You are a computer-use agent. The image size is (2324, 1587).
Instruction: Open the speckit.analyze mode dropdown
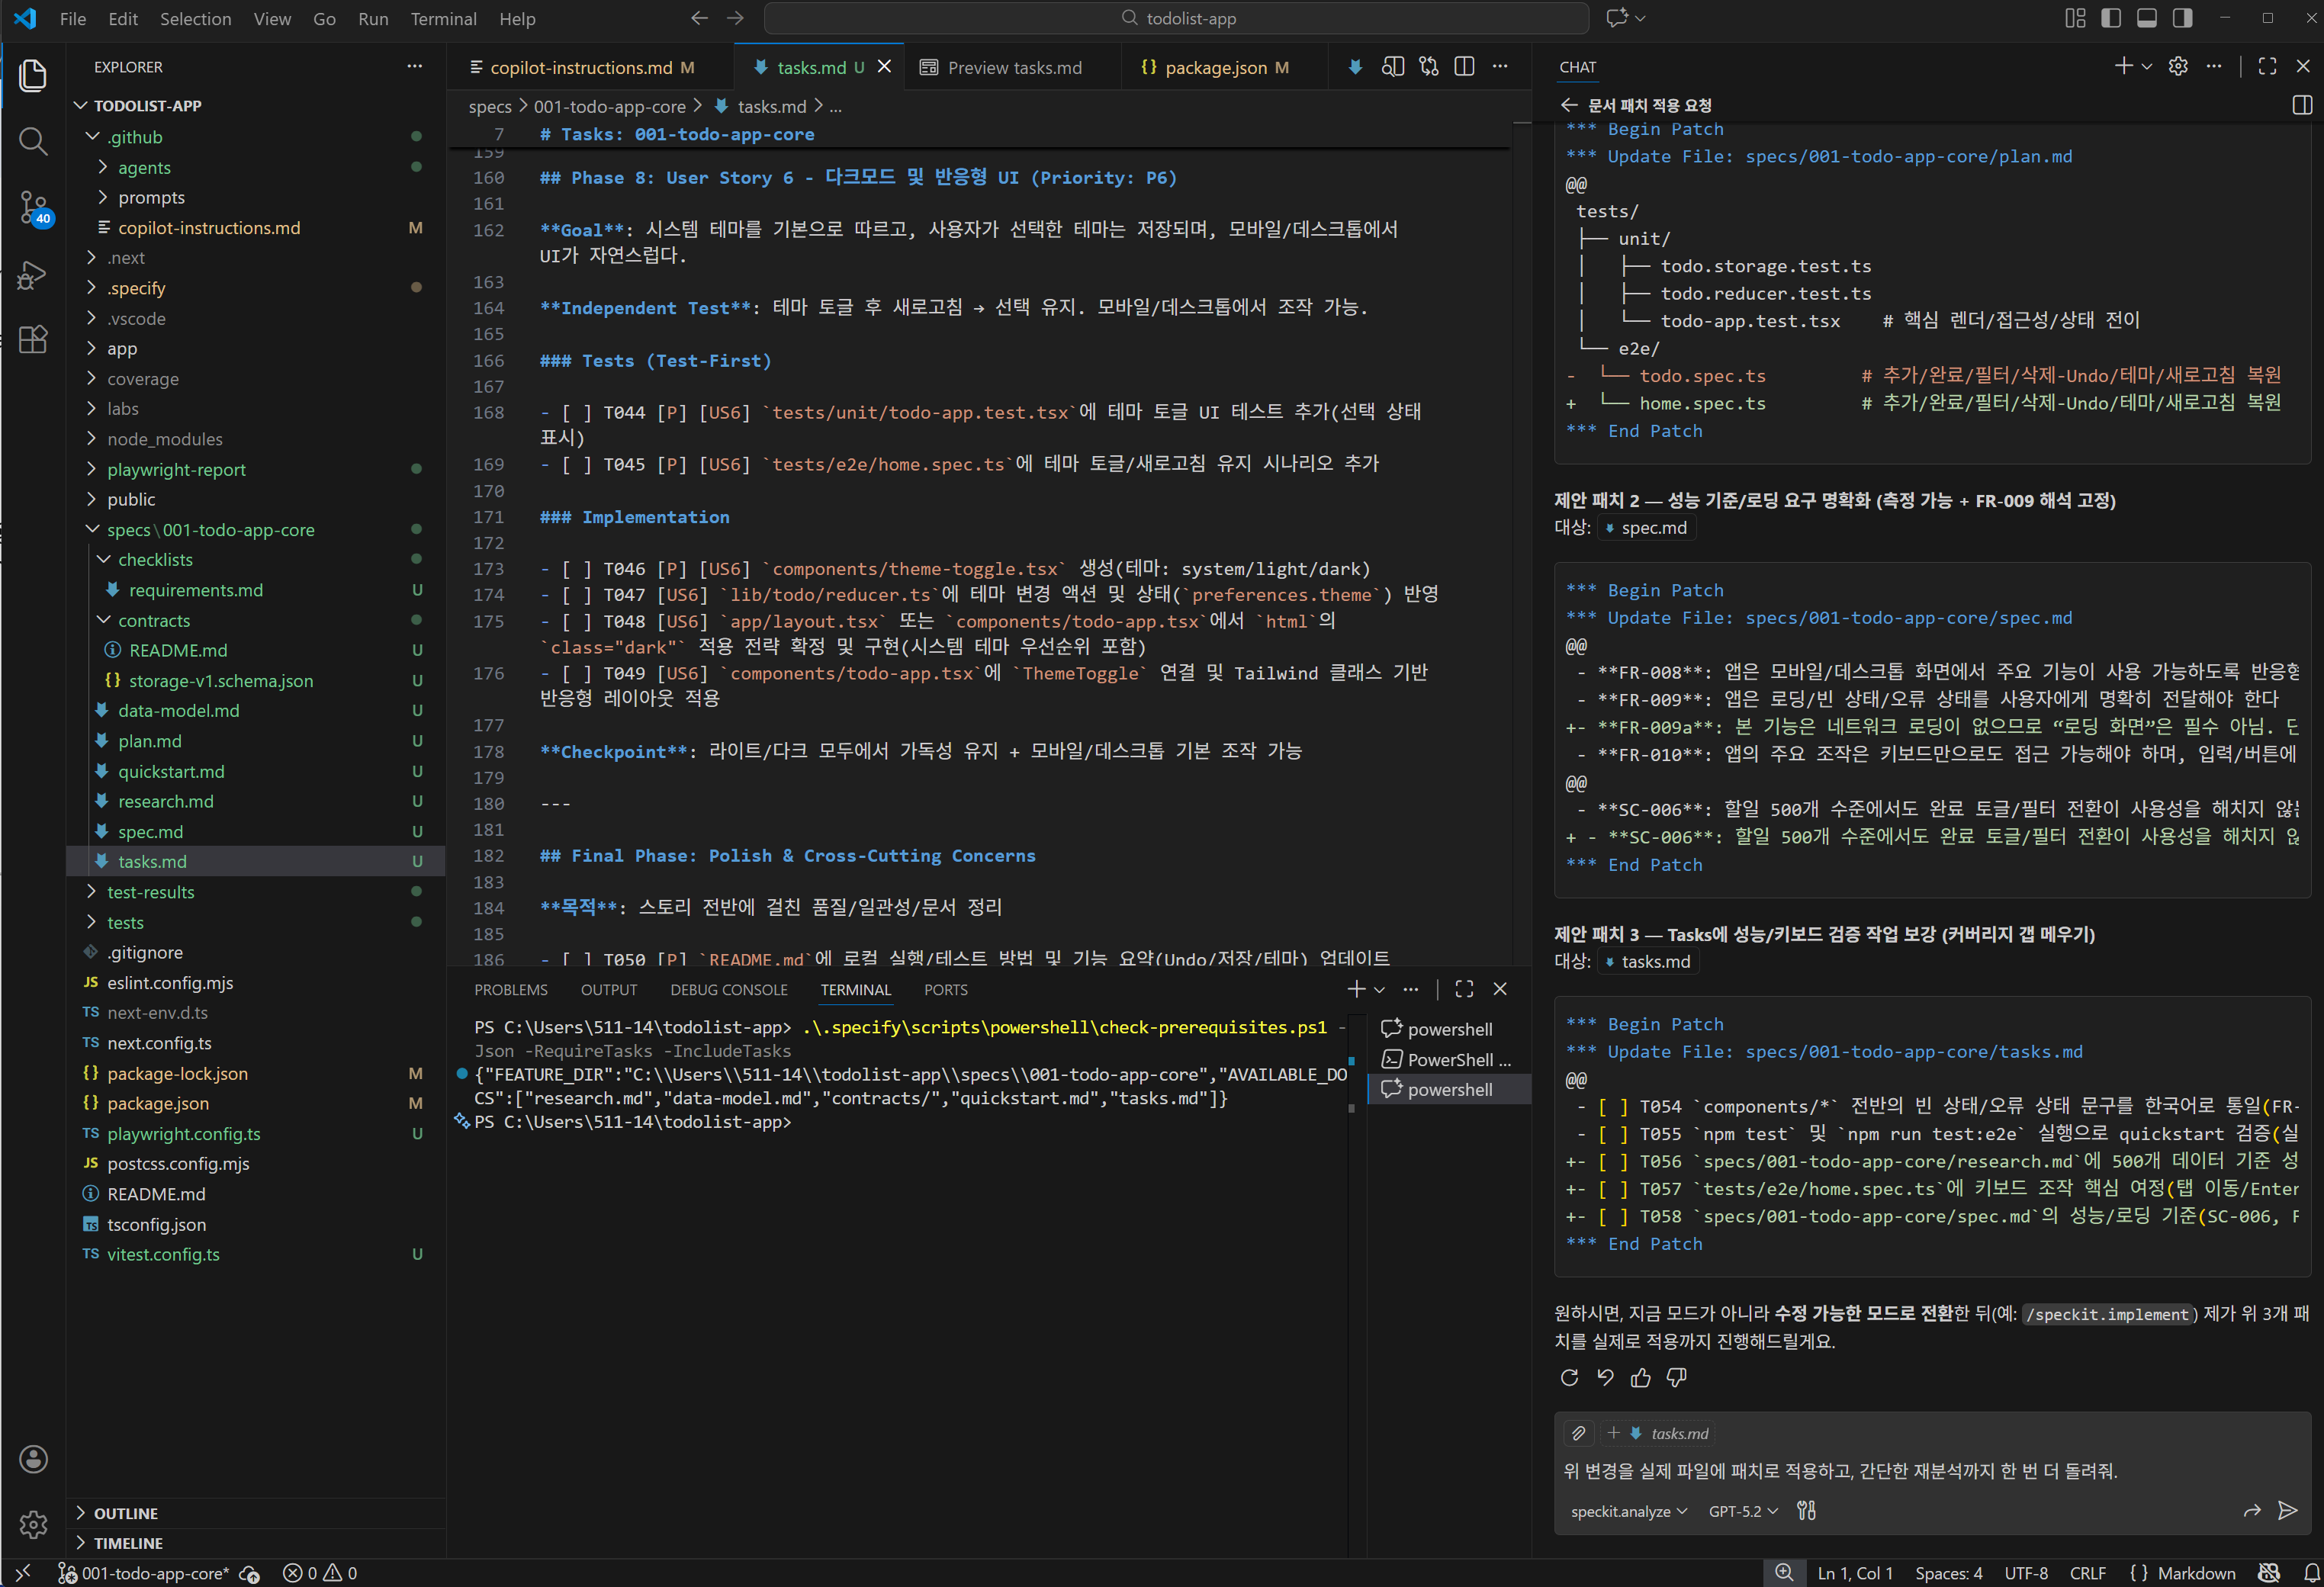pos(1628,1511)
